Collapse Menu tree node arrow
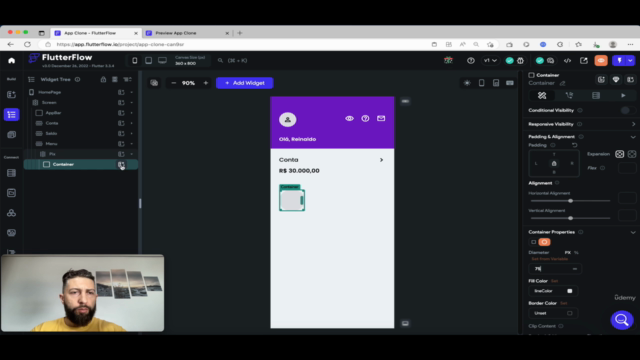 (x=131, y=144)
